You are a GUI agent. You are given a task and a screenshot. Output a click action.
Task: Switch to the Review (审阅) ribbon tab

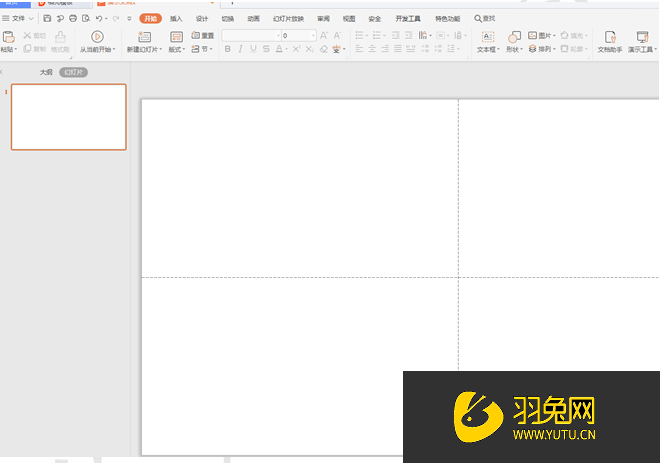tap(323, 19)
